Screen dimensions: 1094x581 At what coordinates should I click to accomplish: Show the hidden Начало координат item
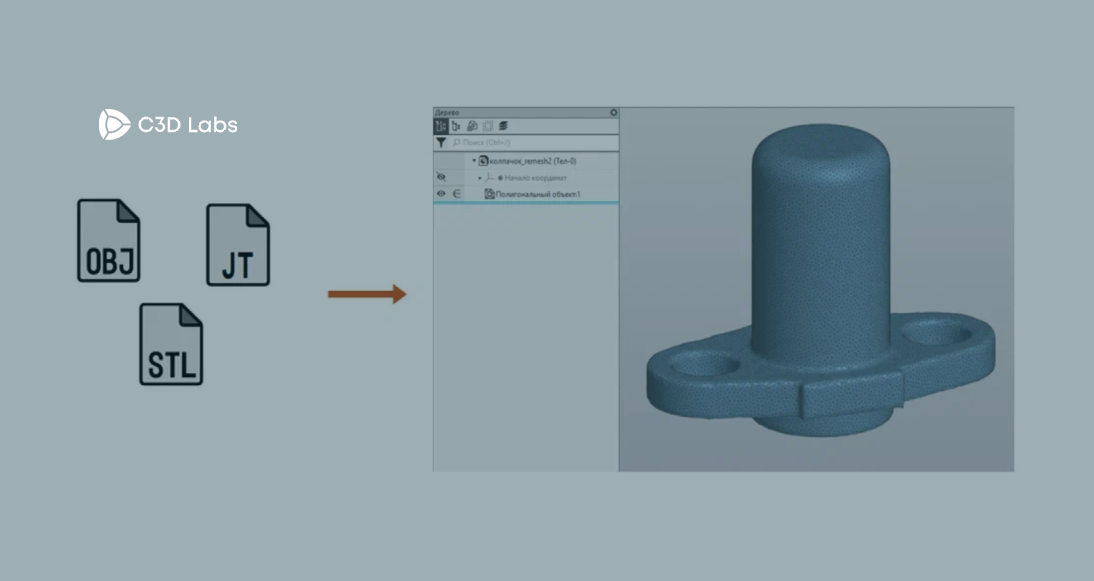coord(441,177)
